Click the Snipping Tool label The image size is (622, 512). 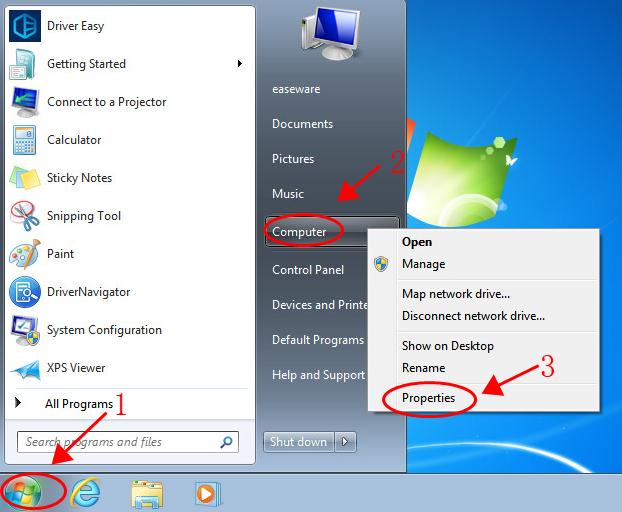(84, 216)
